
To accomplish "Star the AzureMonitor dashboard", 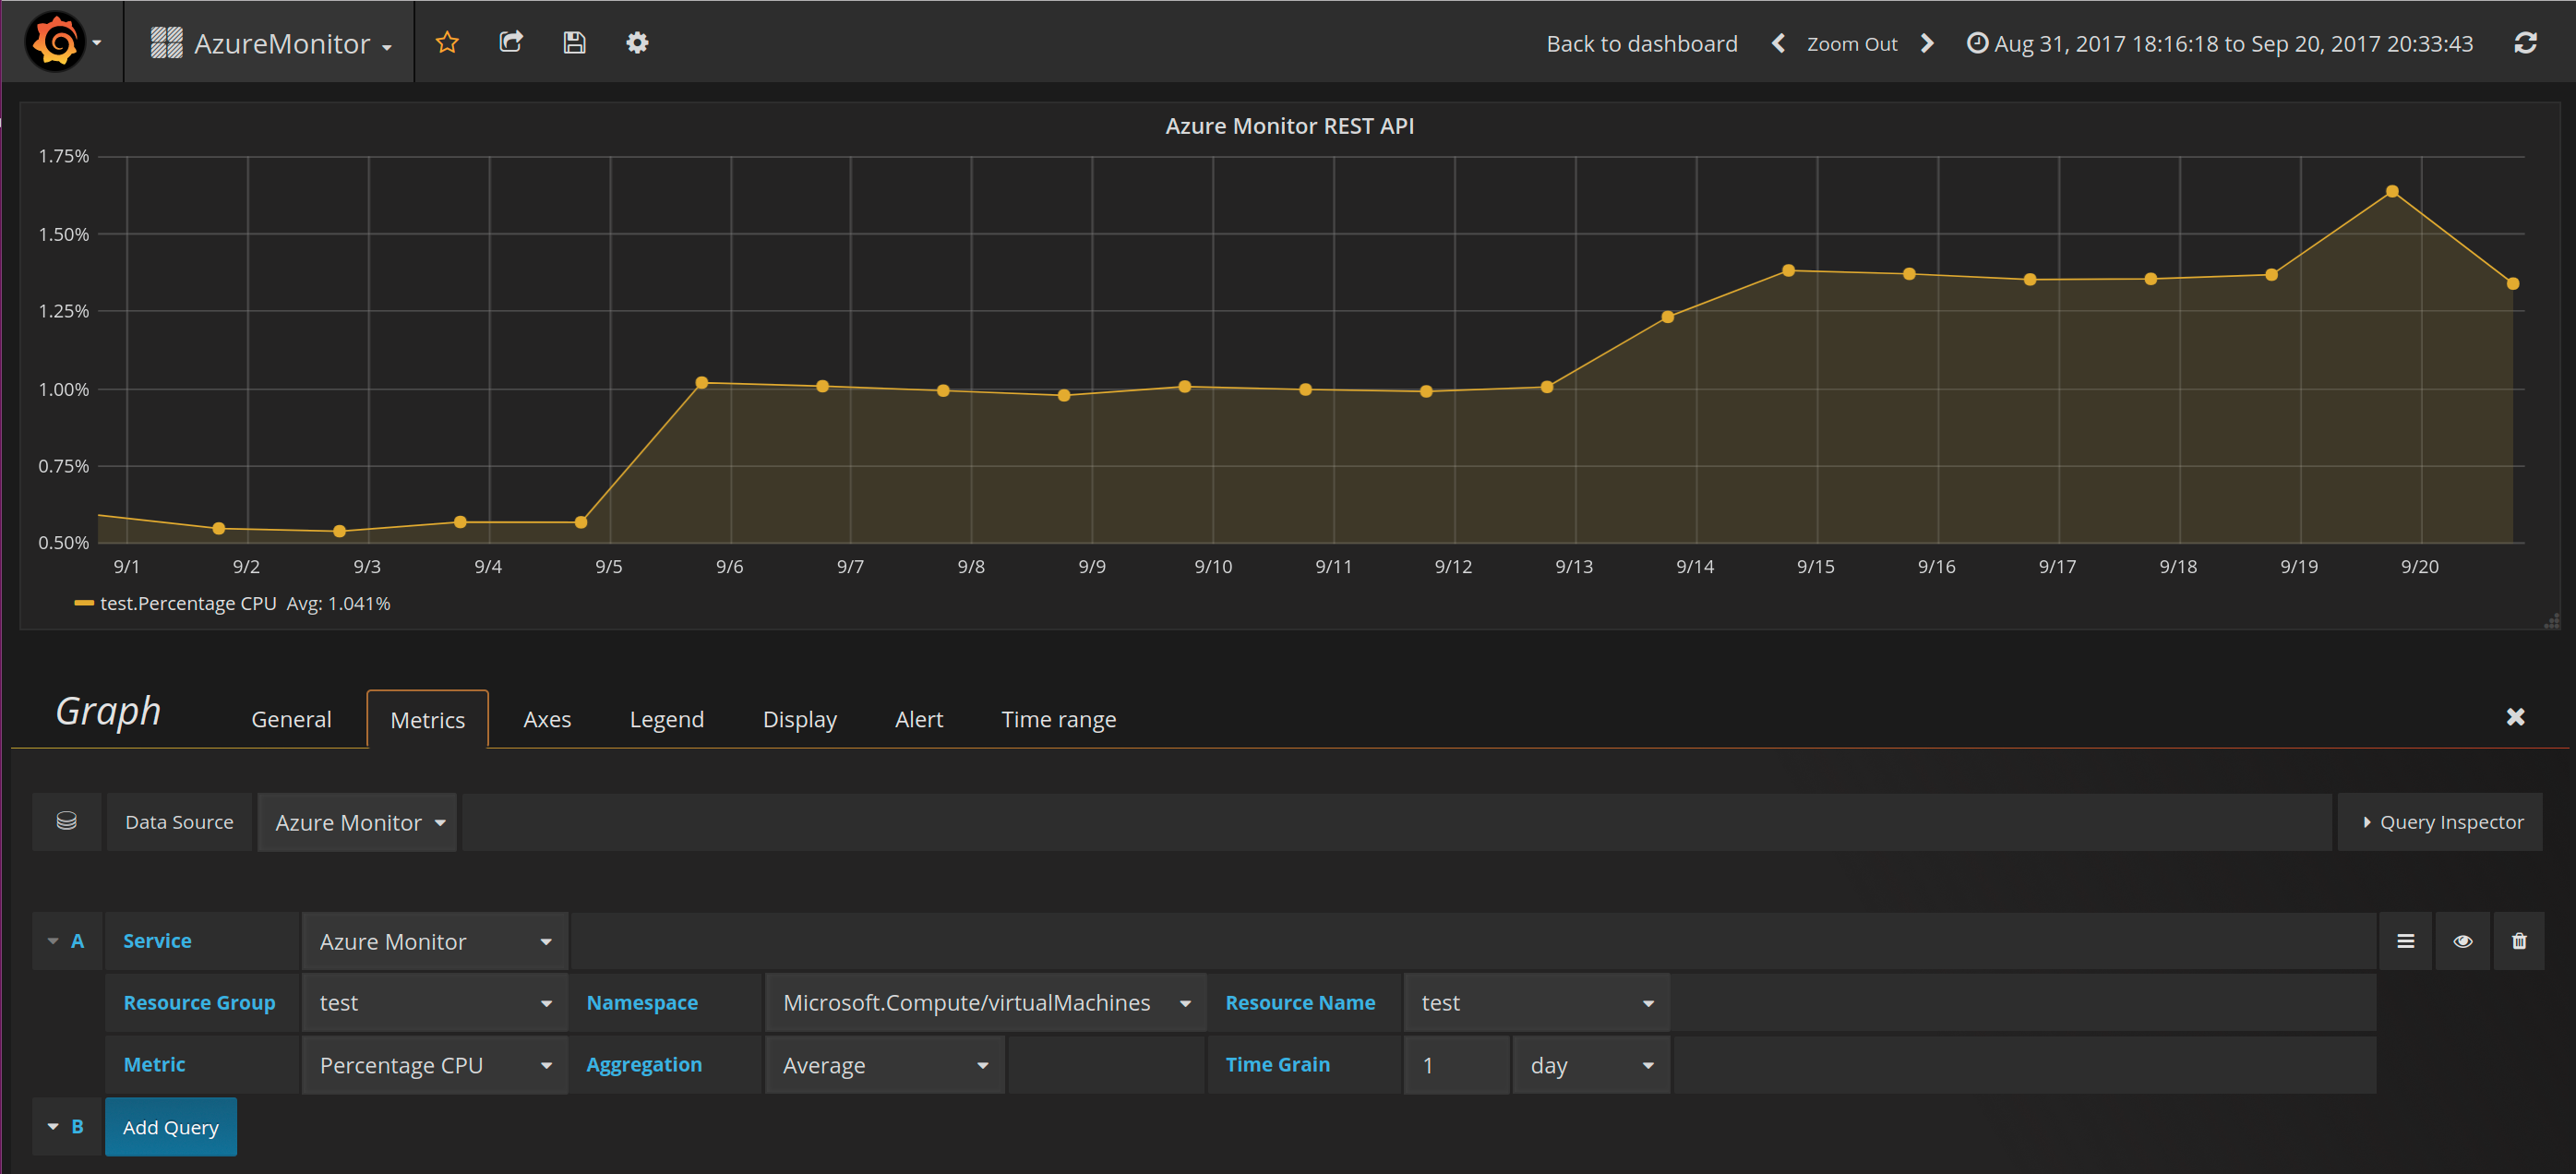I will pos(447,42).
